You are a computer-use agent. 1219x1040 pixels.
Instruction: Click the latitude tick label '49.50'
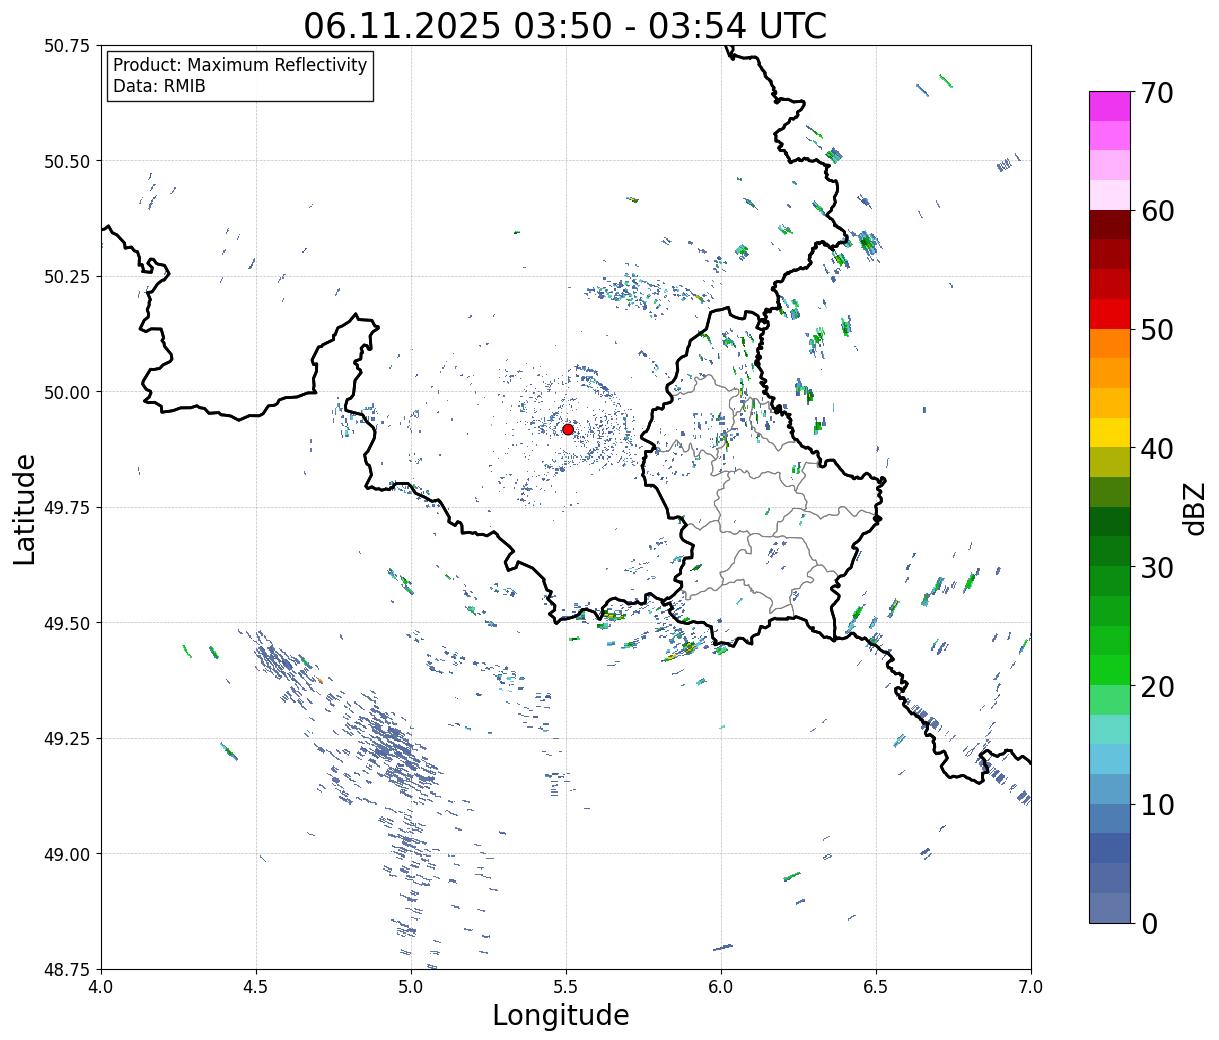pos(66,623)
